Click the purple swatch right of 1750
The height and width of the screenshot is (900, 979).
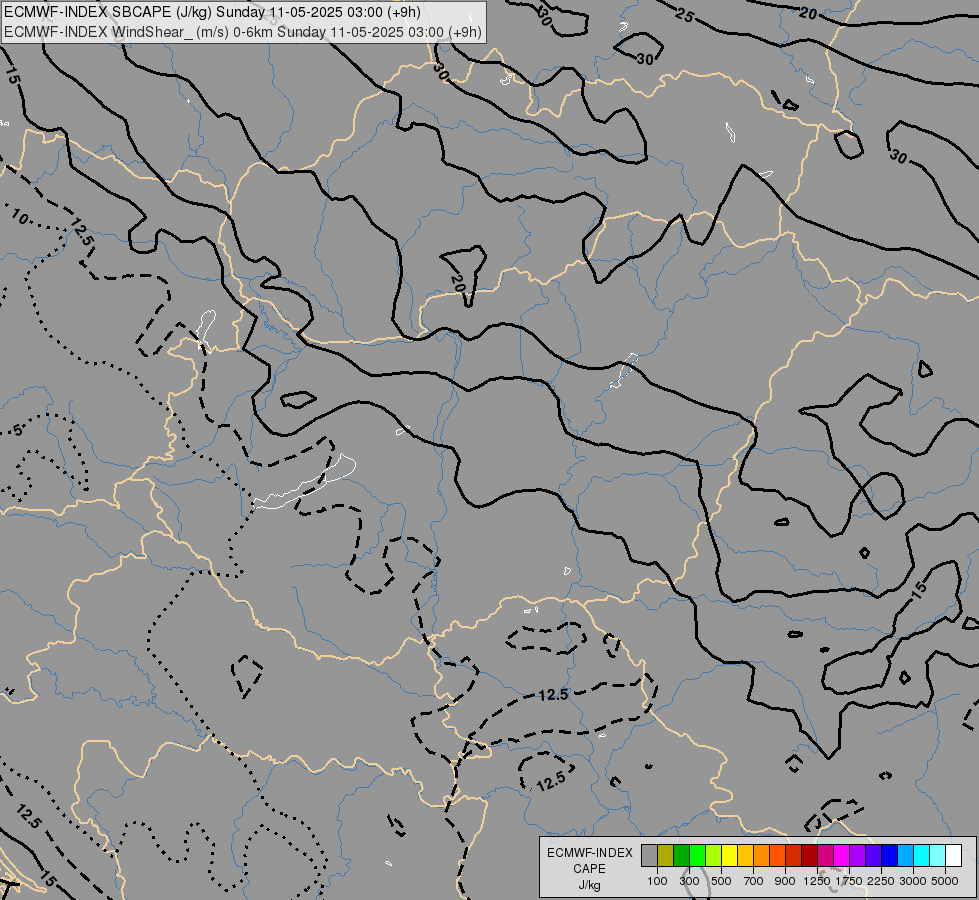[857, 855]
